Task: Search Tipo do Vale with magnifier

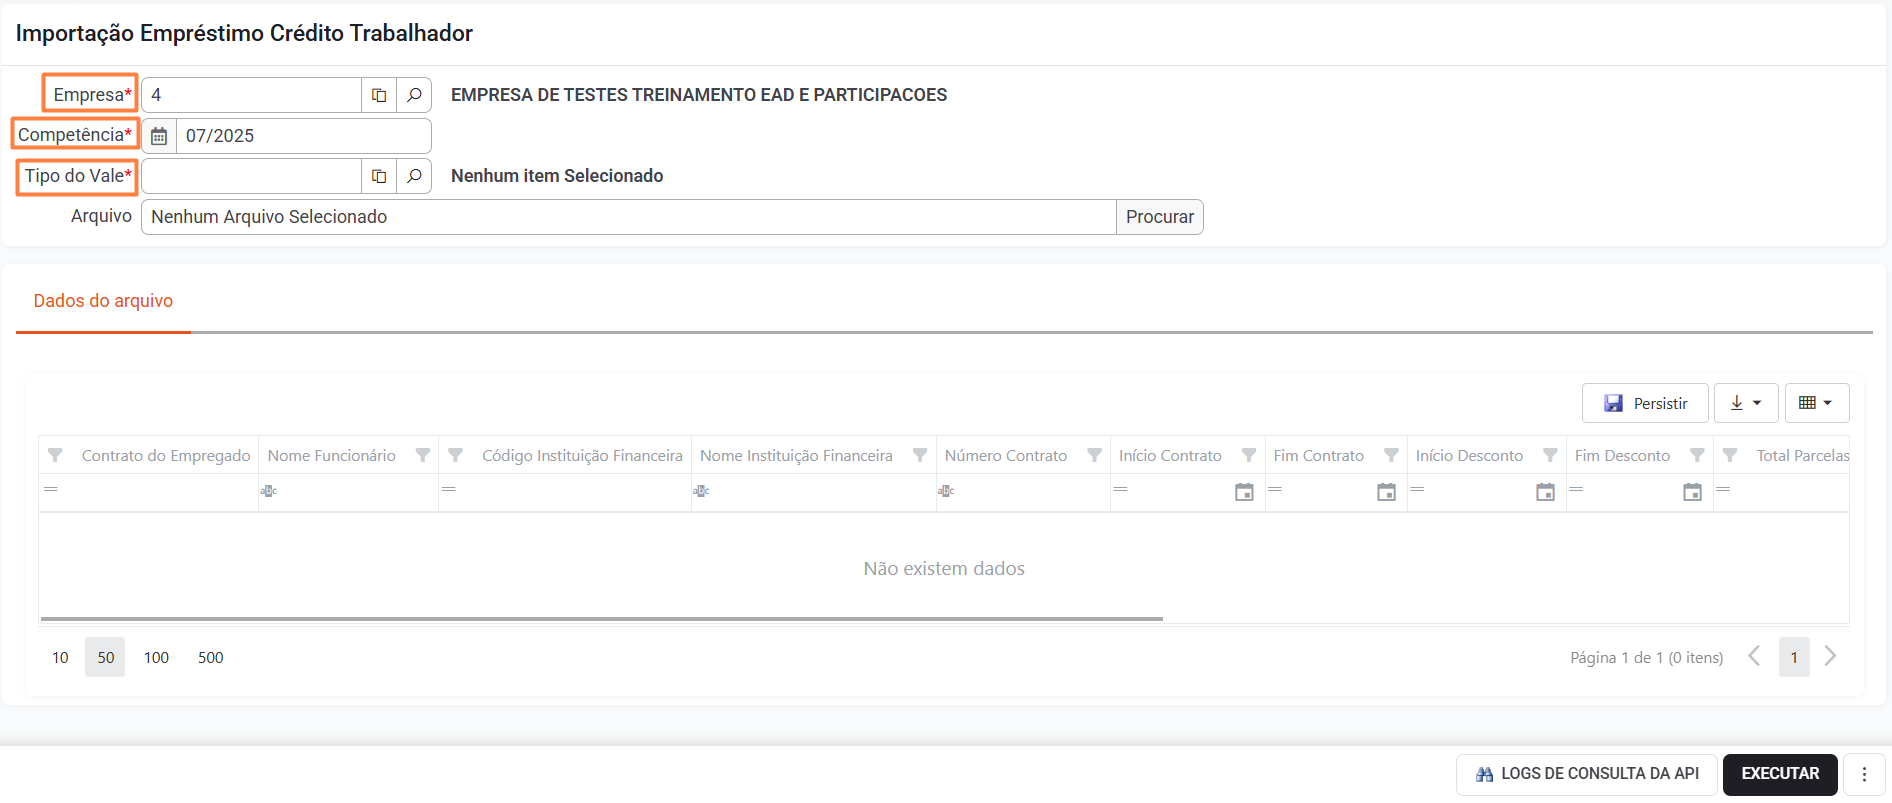Action: point(414,176)
